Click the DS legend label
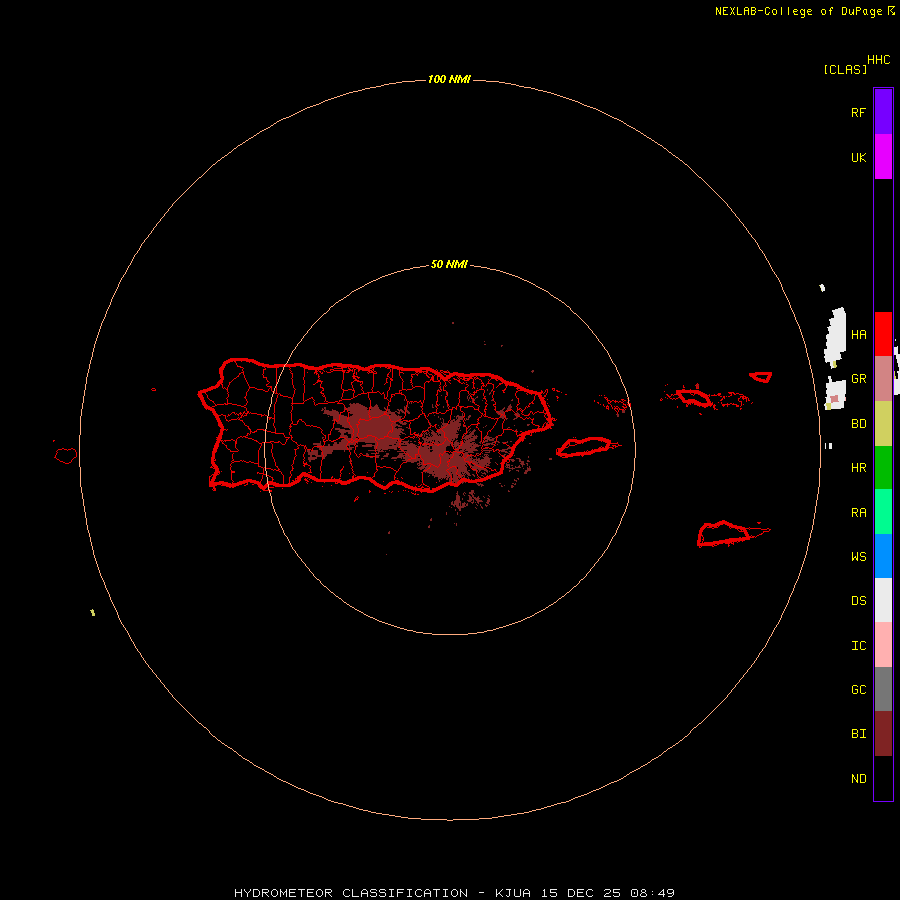 [858, 600]
